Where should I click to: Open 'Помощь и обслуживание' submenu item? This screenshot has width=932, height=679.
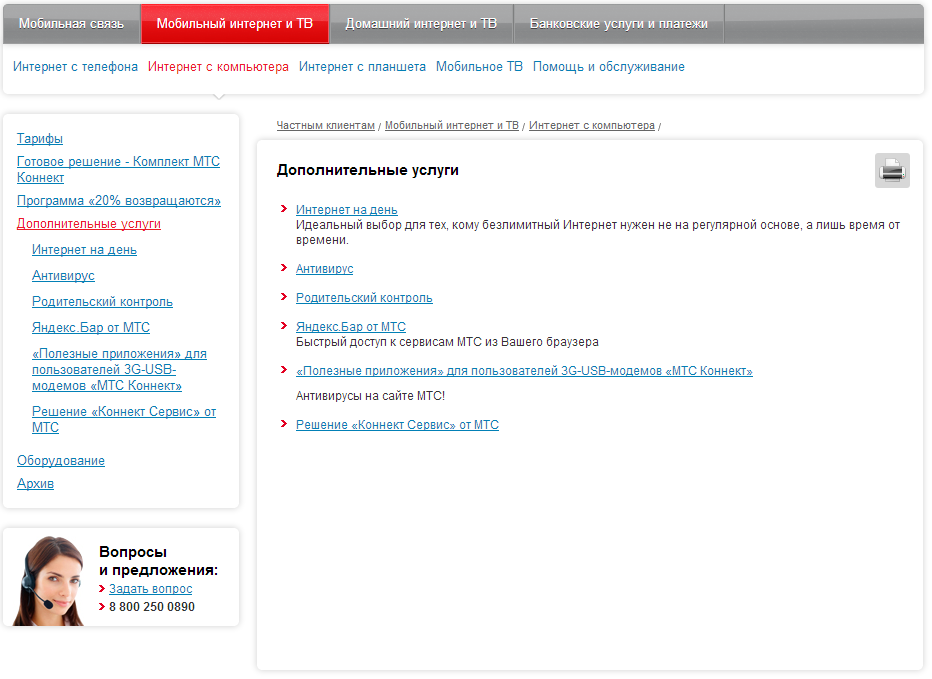pos(609,67)
